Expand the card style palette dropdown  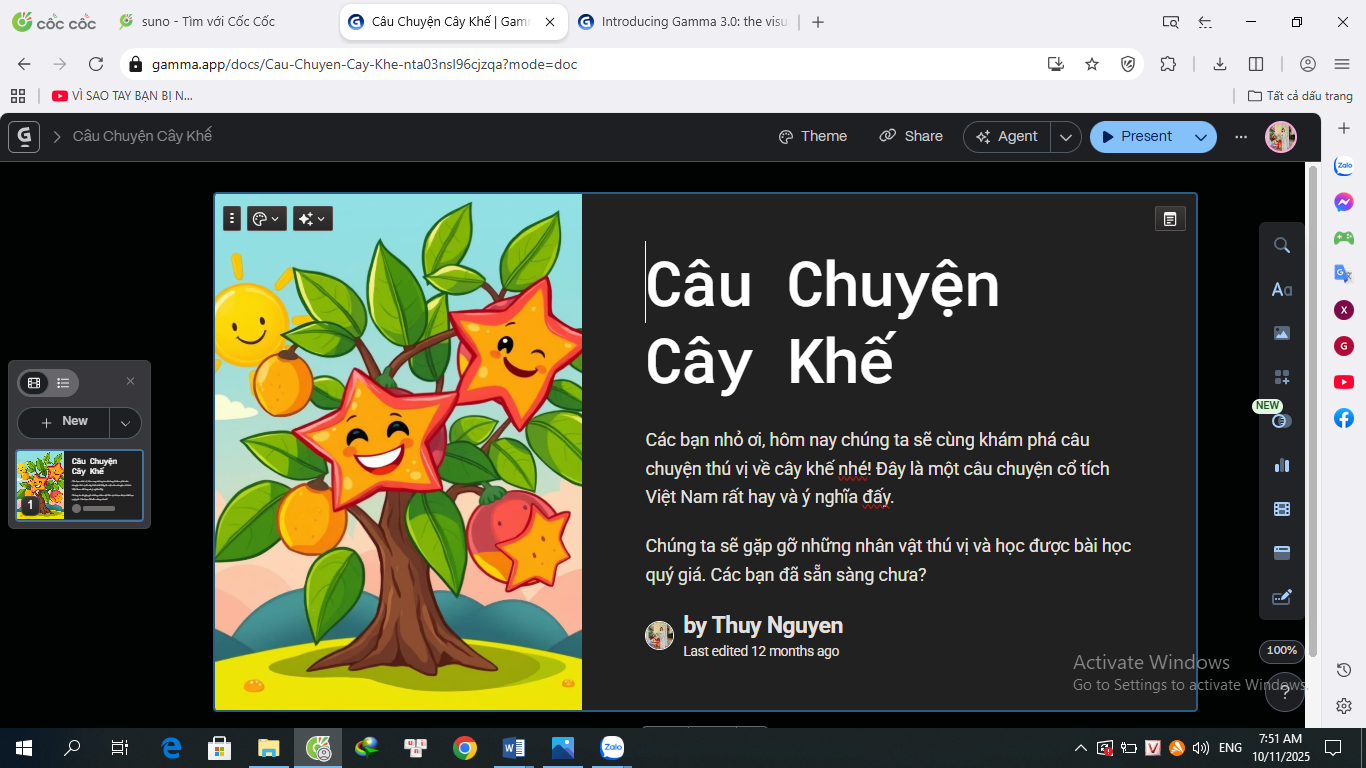266,218
